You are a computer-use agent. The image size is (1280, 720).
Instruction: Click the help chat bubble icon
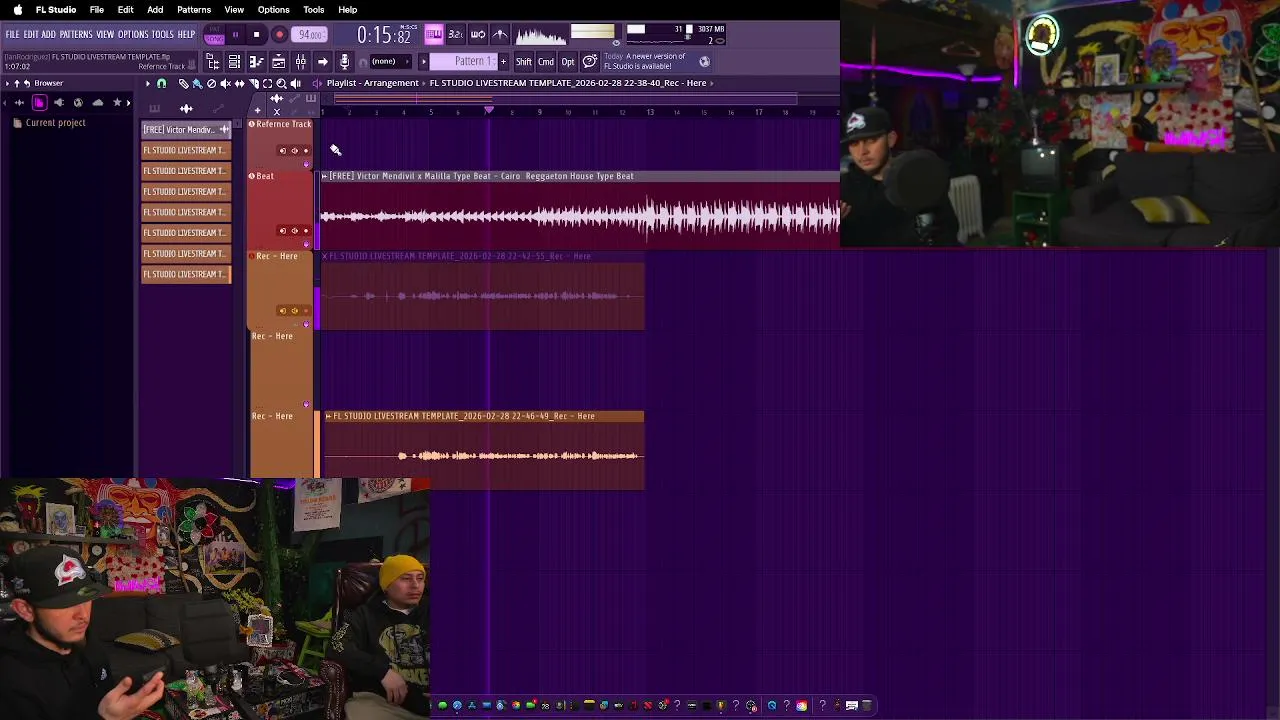(589, 62)
